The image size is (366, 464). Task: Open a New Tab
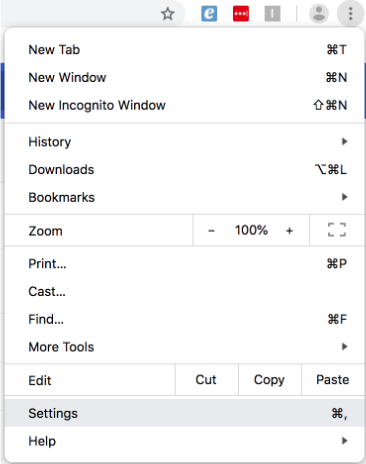(x=184, y=50)
